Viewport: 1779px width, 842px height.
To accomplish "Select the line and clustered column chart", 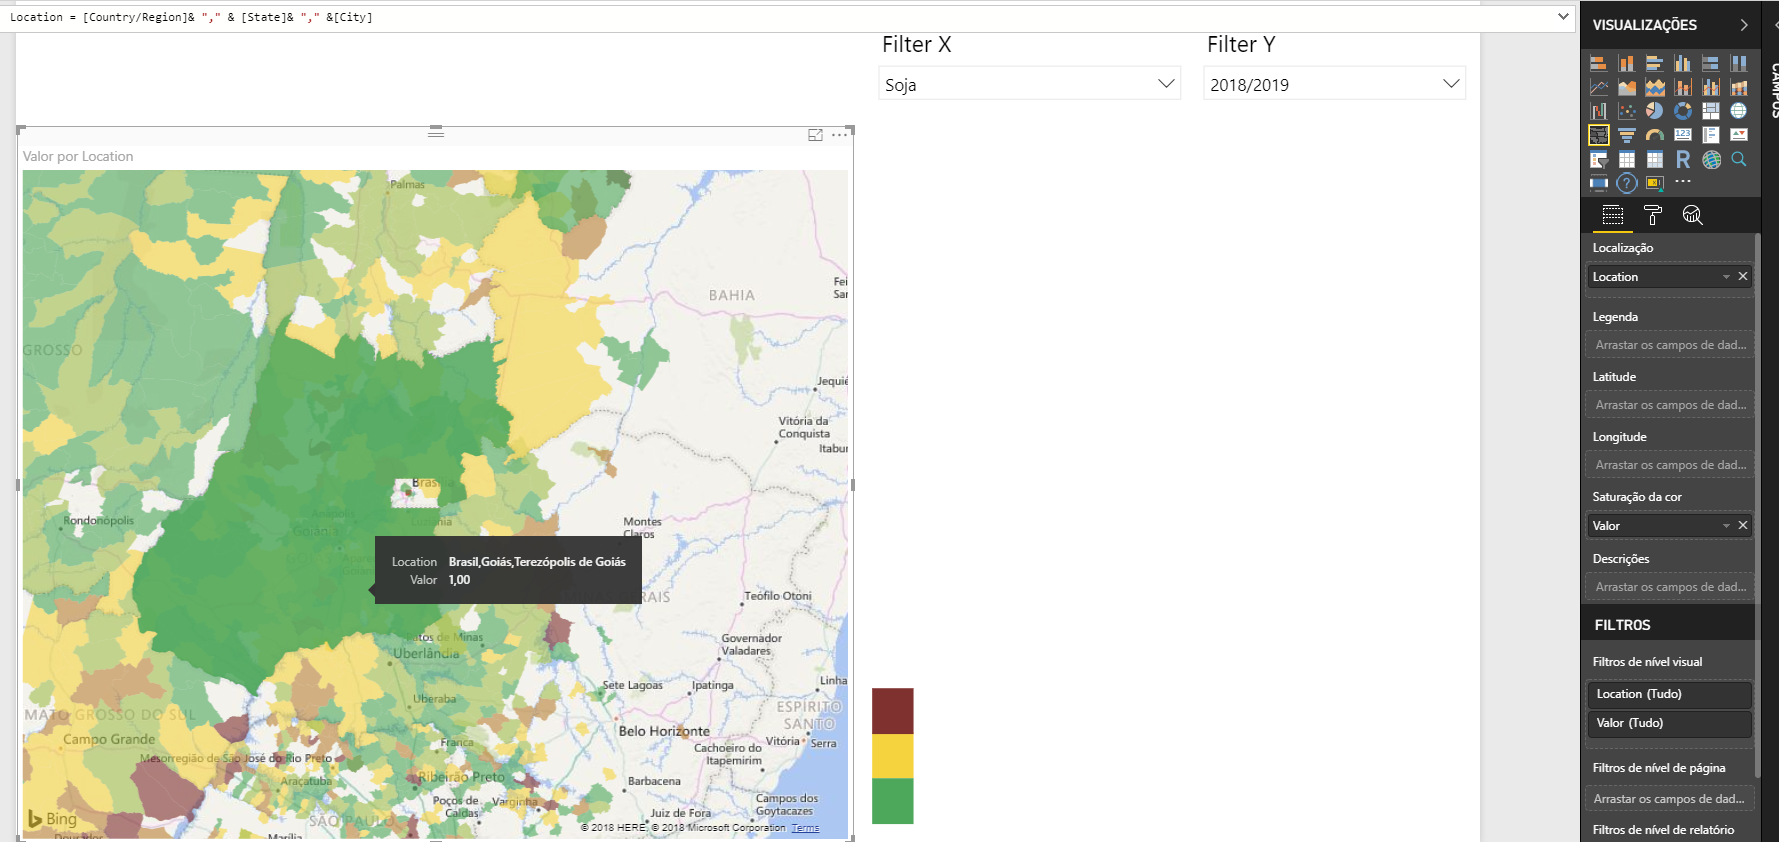I will click(1711, 87).
